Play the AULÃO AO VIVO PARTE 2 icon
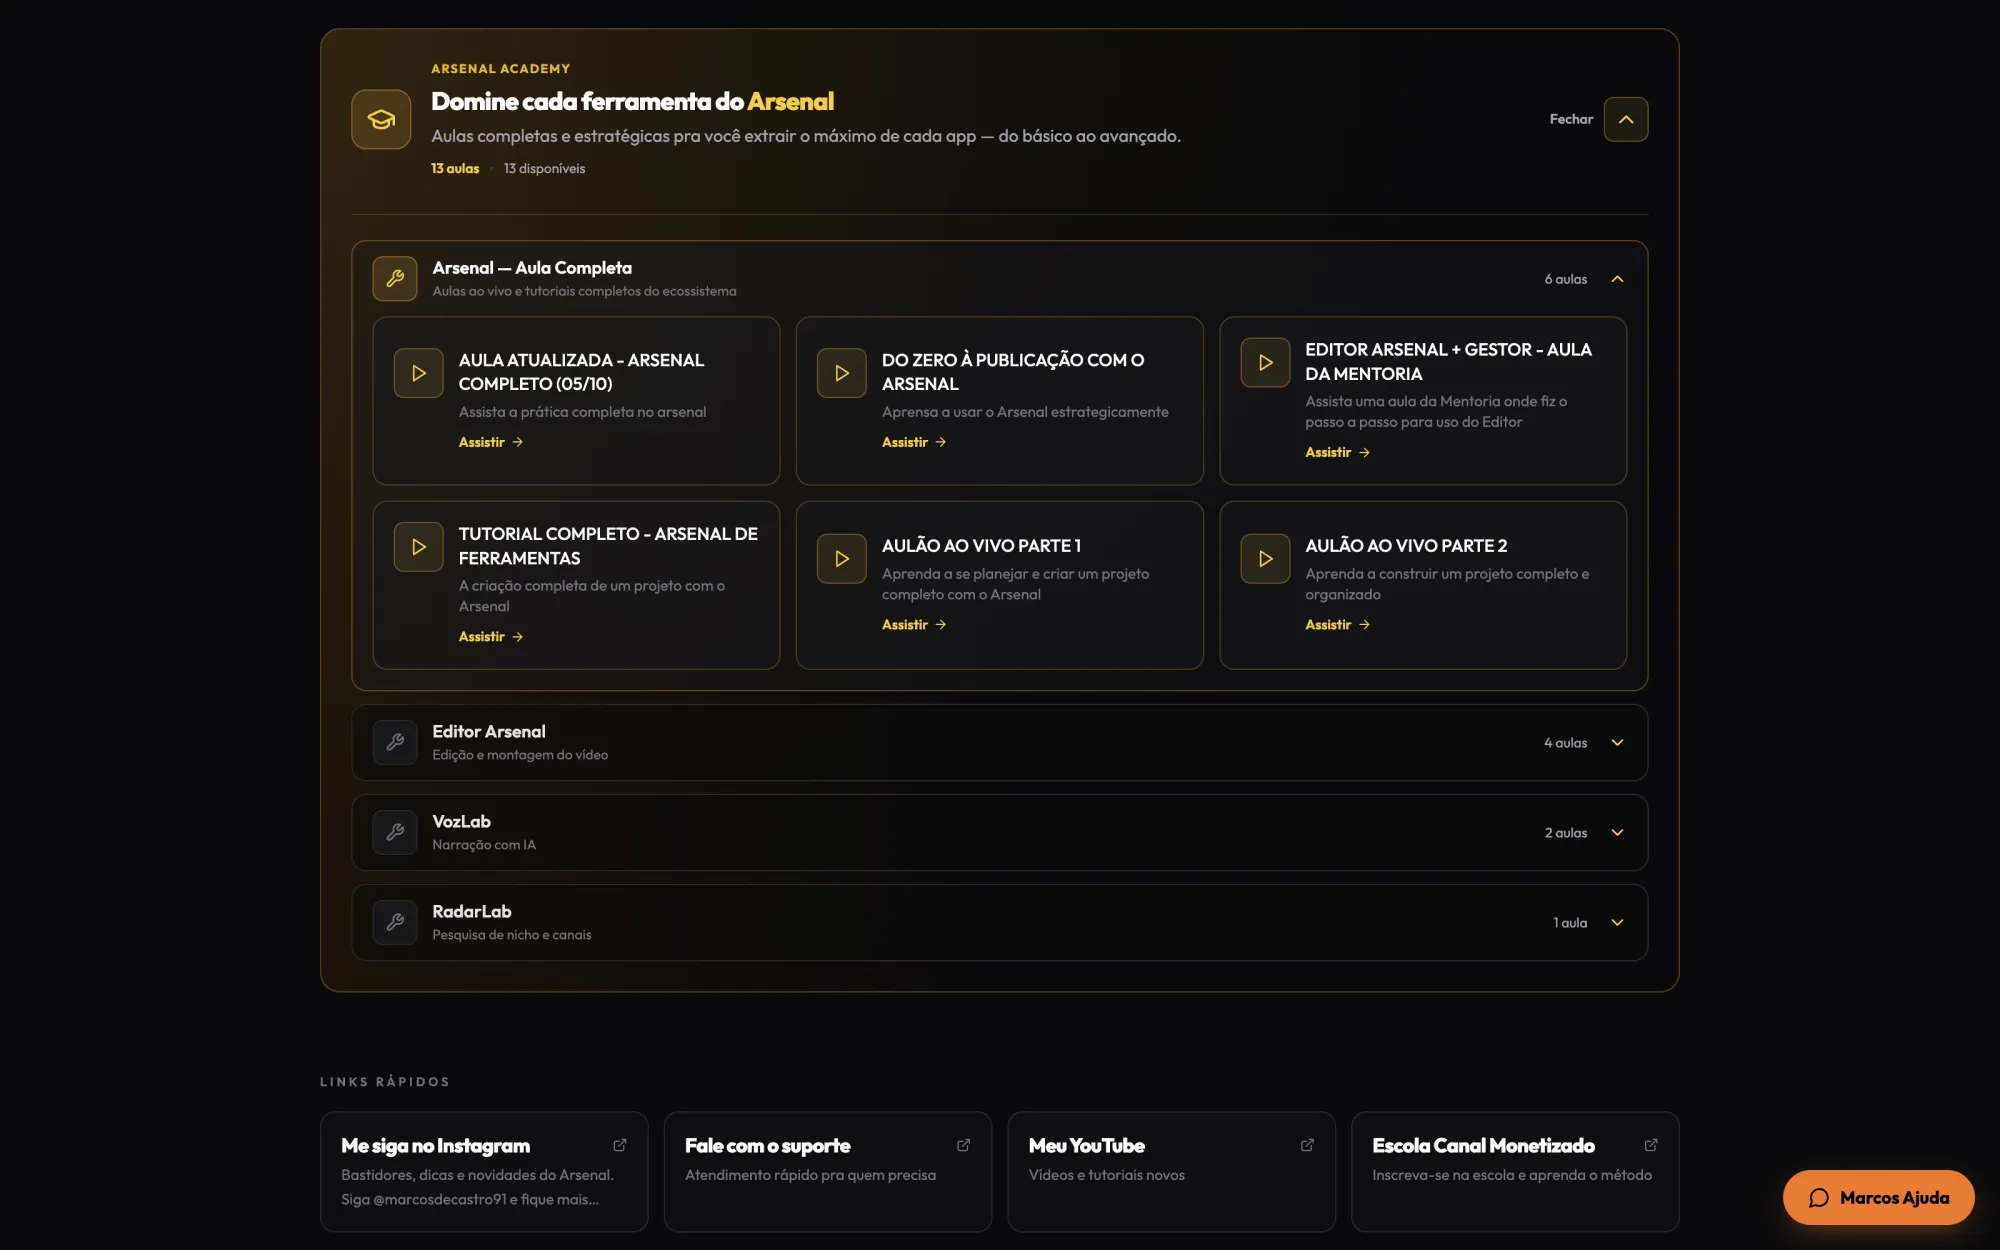This screenshot has width=2000, height=1250. pos(1265,559)
